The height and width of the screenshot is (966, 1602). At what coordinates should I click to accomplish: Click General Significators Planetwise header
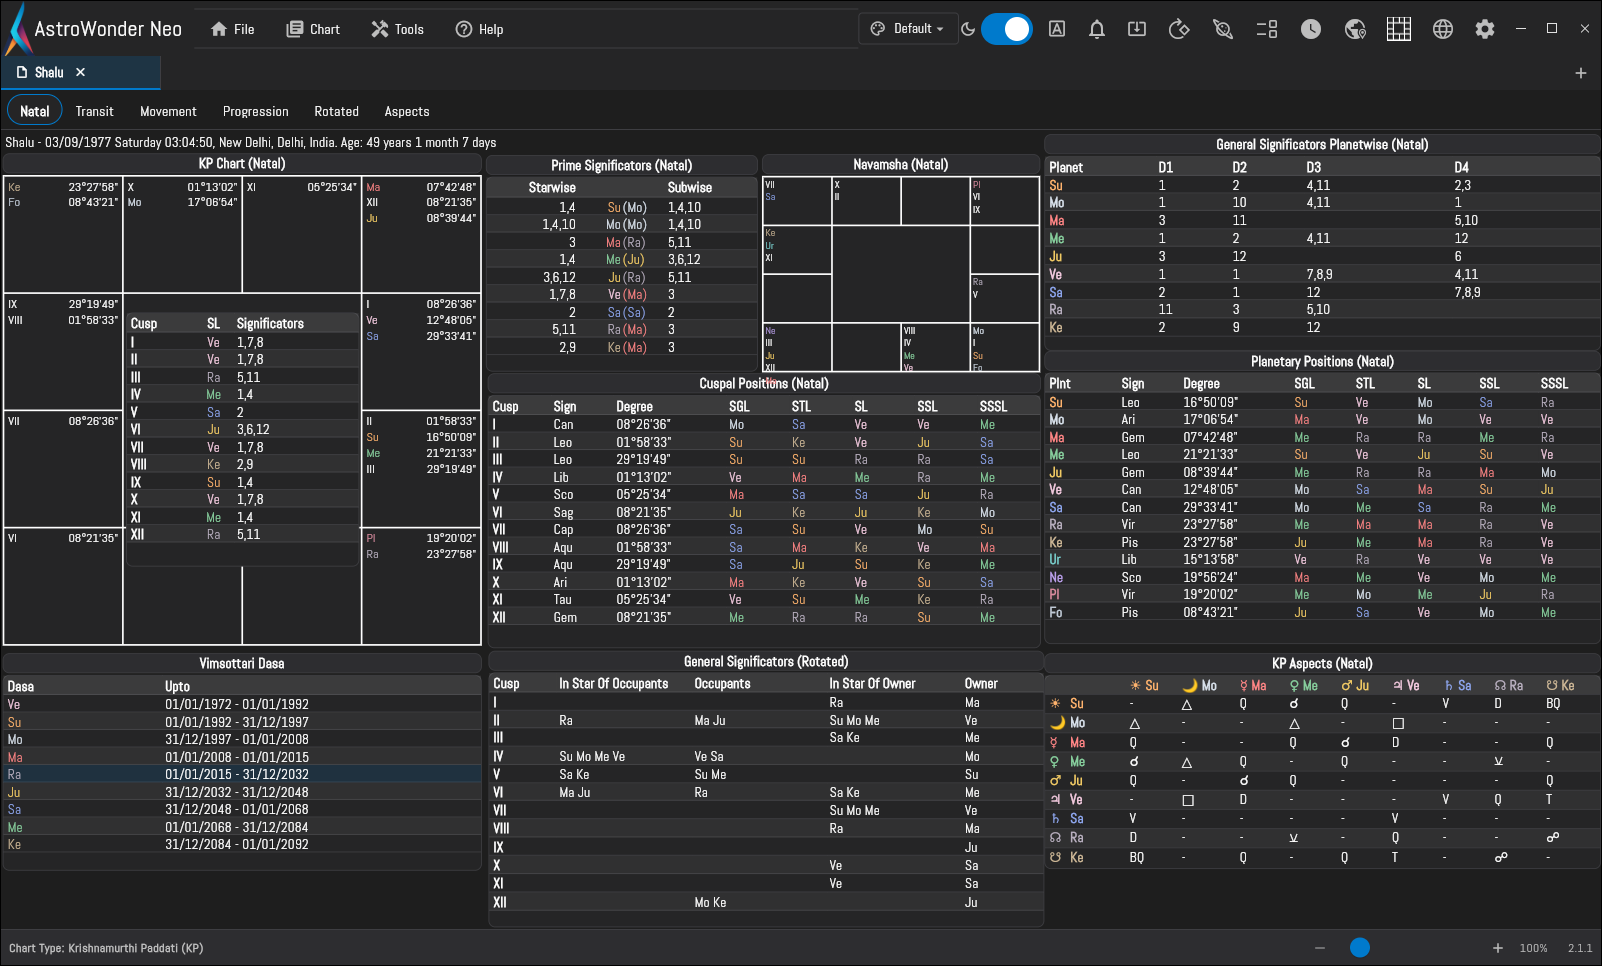pyautogui.click(x=1322, y=144)
